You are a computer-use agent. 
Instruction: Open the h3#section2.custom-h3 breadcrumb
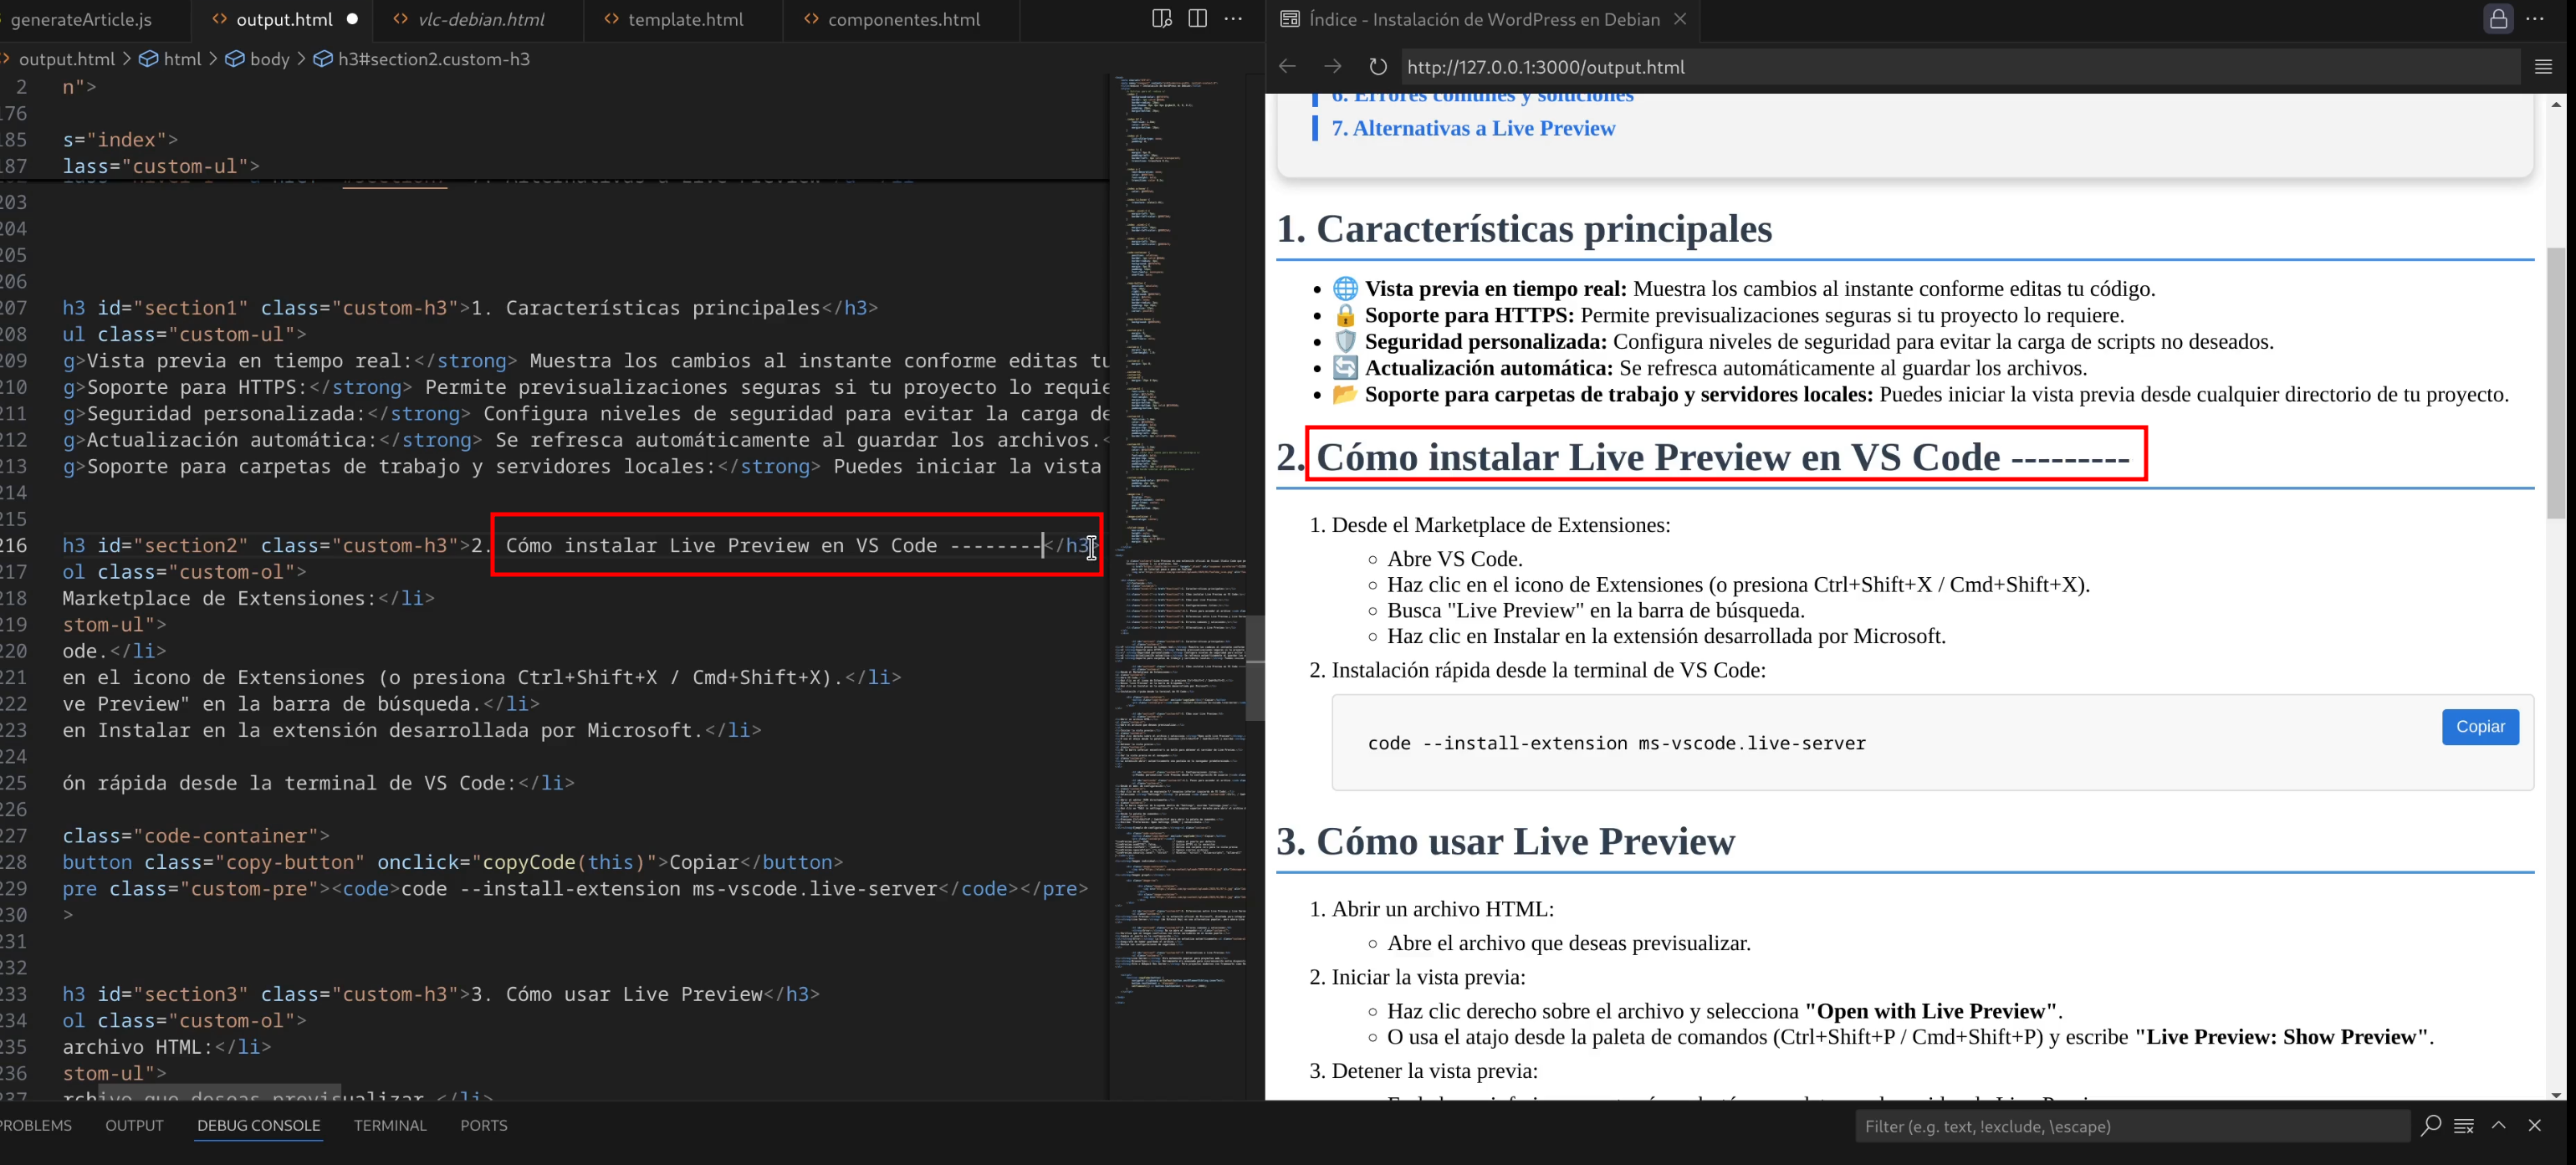point(422,59)
